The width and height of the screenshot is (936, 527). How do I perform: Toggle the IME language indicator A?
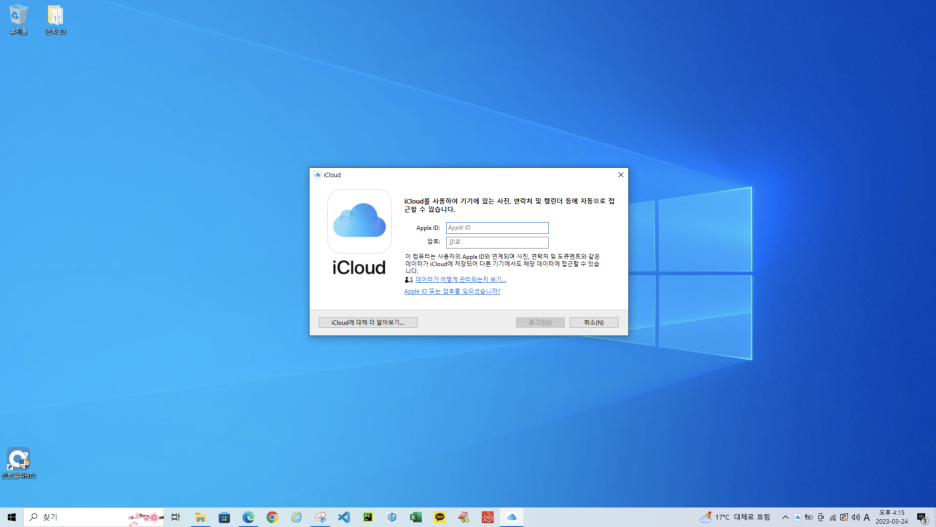point(867,517)
